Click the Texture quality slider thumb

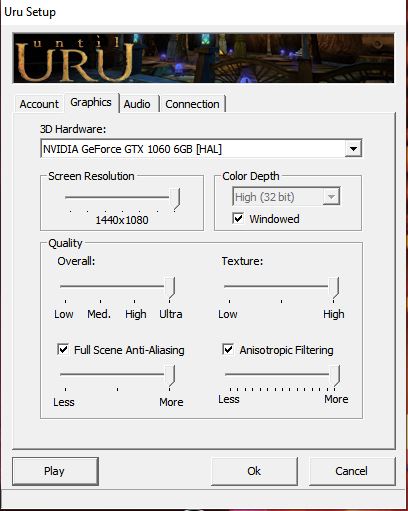(x=334, y=287)
